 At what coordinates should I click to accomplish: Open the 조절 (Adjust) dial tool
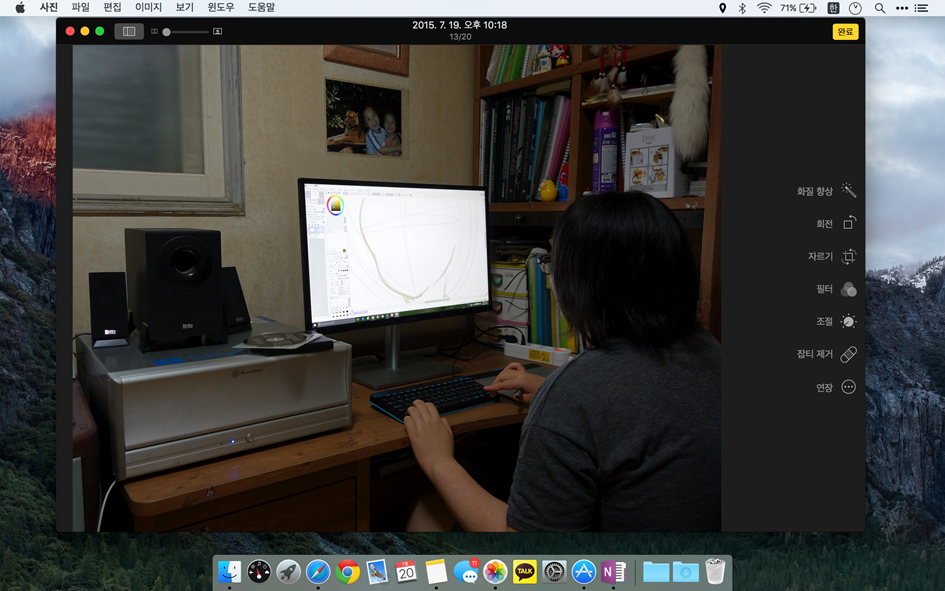pos(836,322)
